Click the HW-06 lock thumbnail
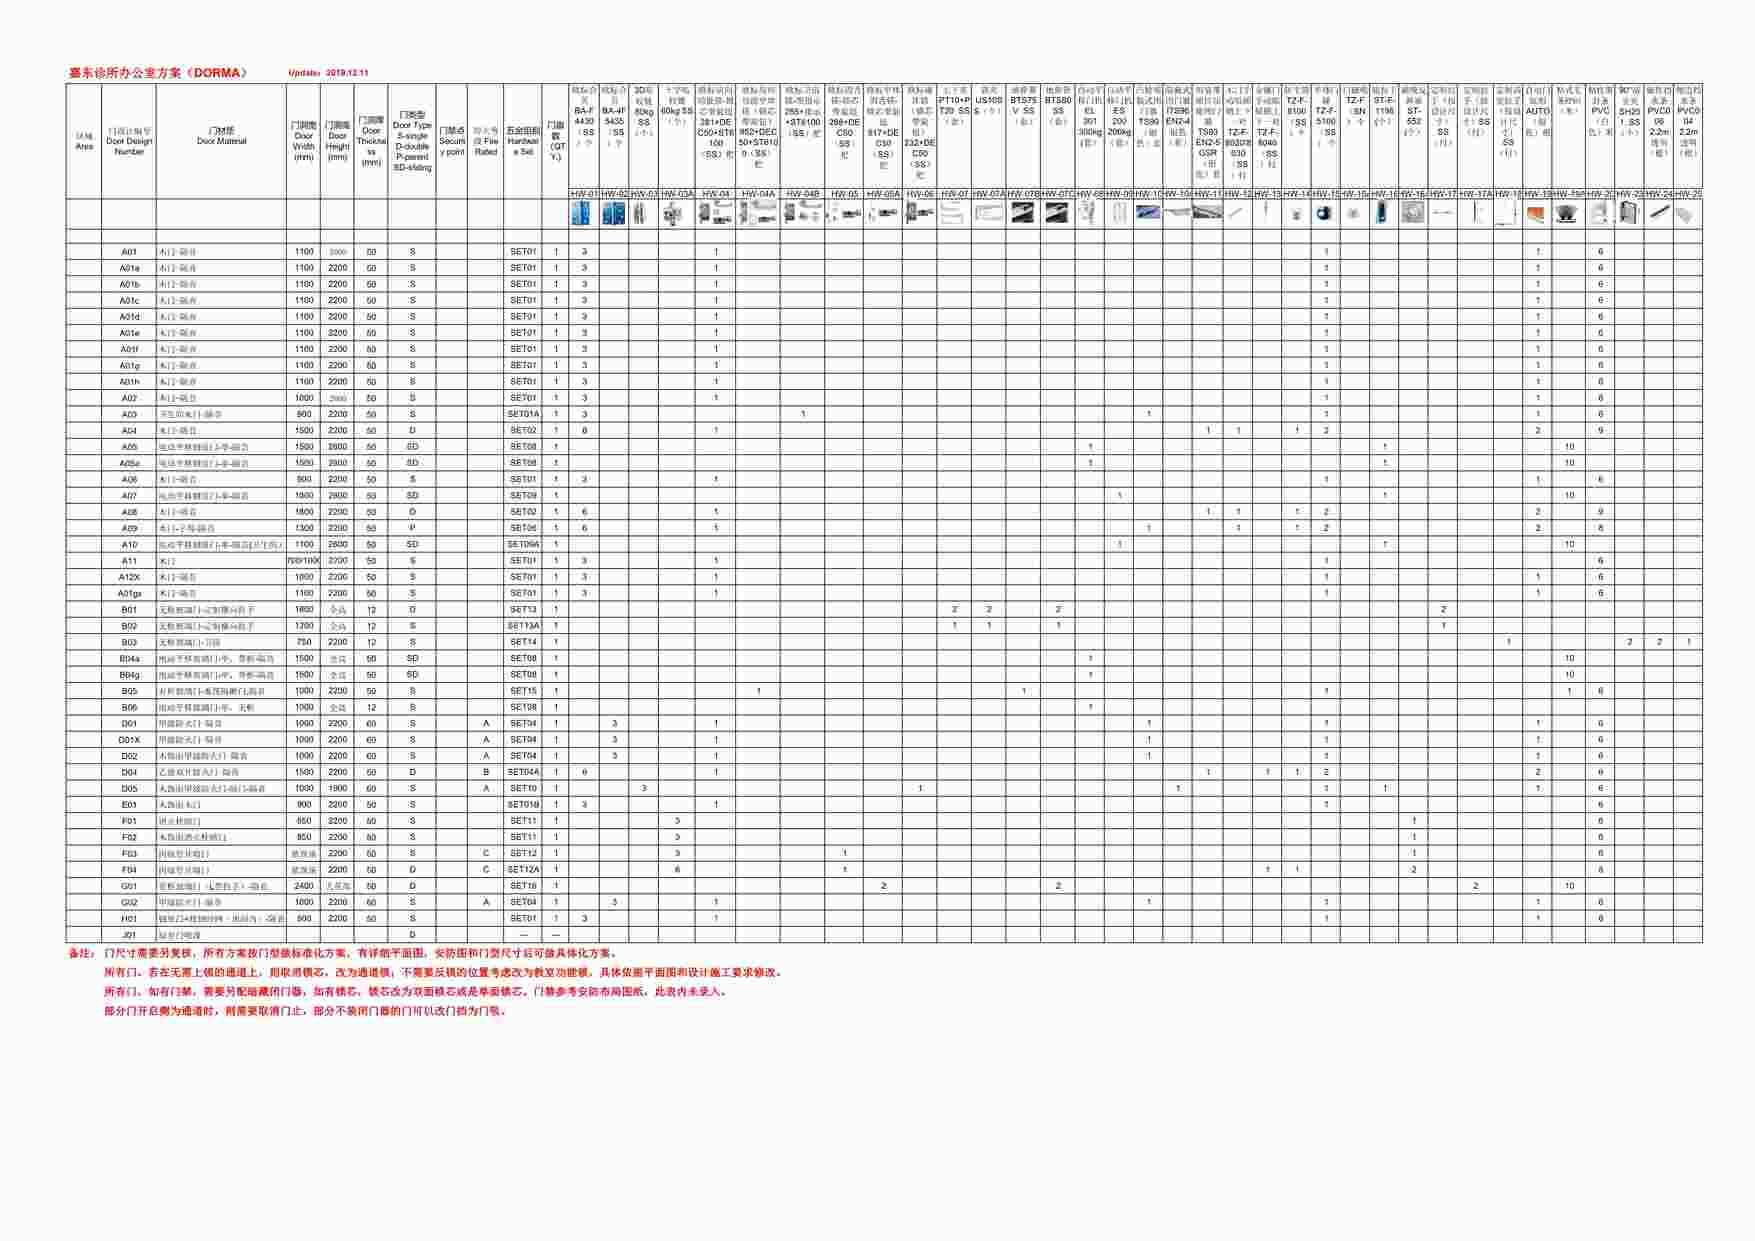 coord(919,213)
